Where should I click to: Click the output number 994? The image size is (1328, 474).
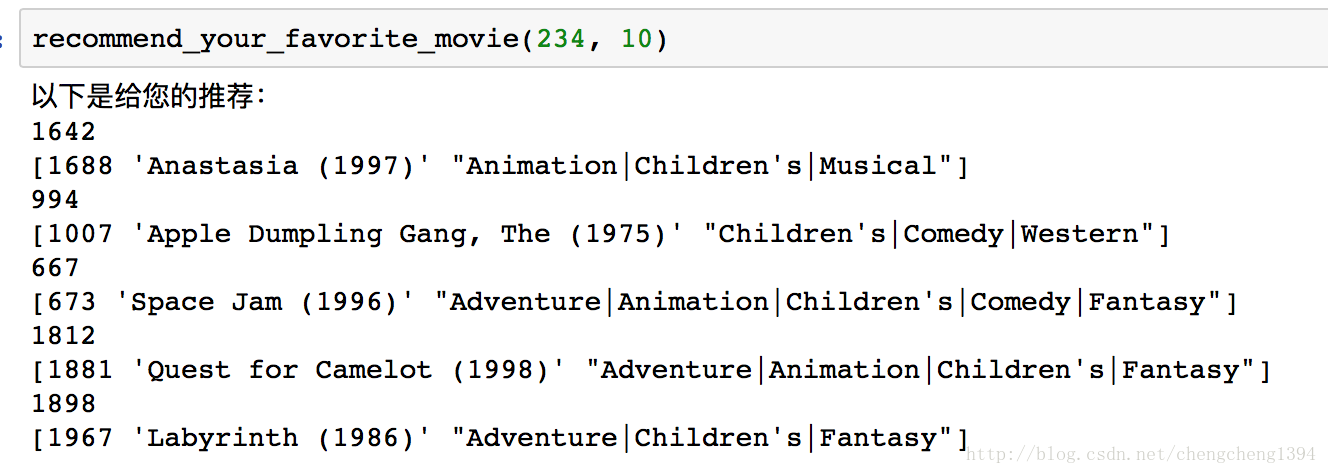click(56, 200)
